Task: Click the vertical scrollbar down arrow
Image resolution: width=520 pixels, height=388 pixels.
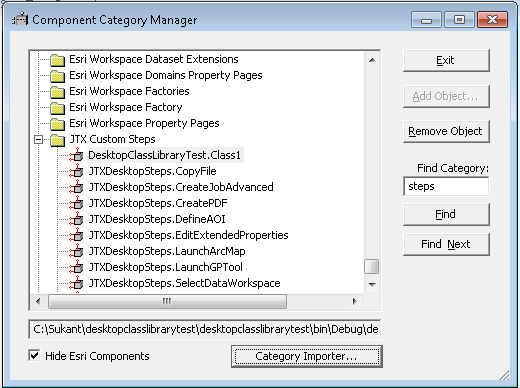Action: click(x=372, y=284)
